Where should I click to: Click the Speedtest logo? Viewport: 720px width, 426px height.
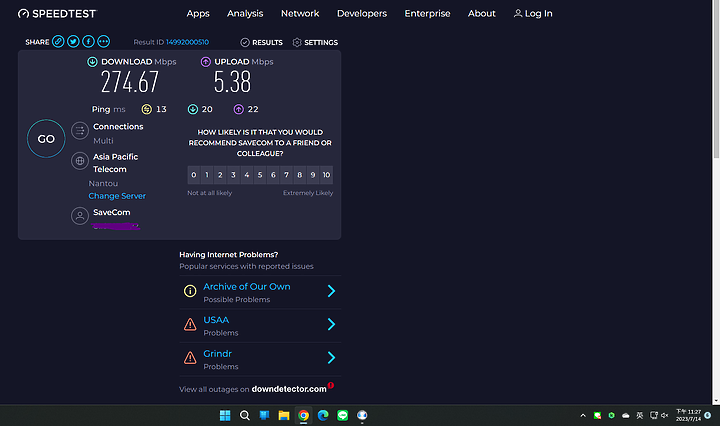tap(57, 14)
